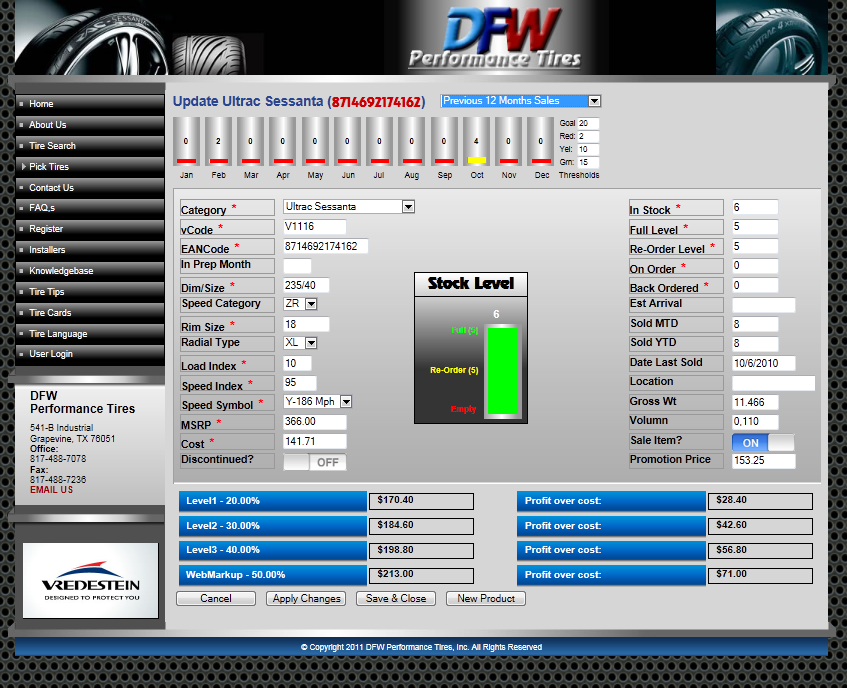Click the Gross Wt input field
847x688 pixels.
coord(755,402)
